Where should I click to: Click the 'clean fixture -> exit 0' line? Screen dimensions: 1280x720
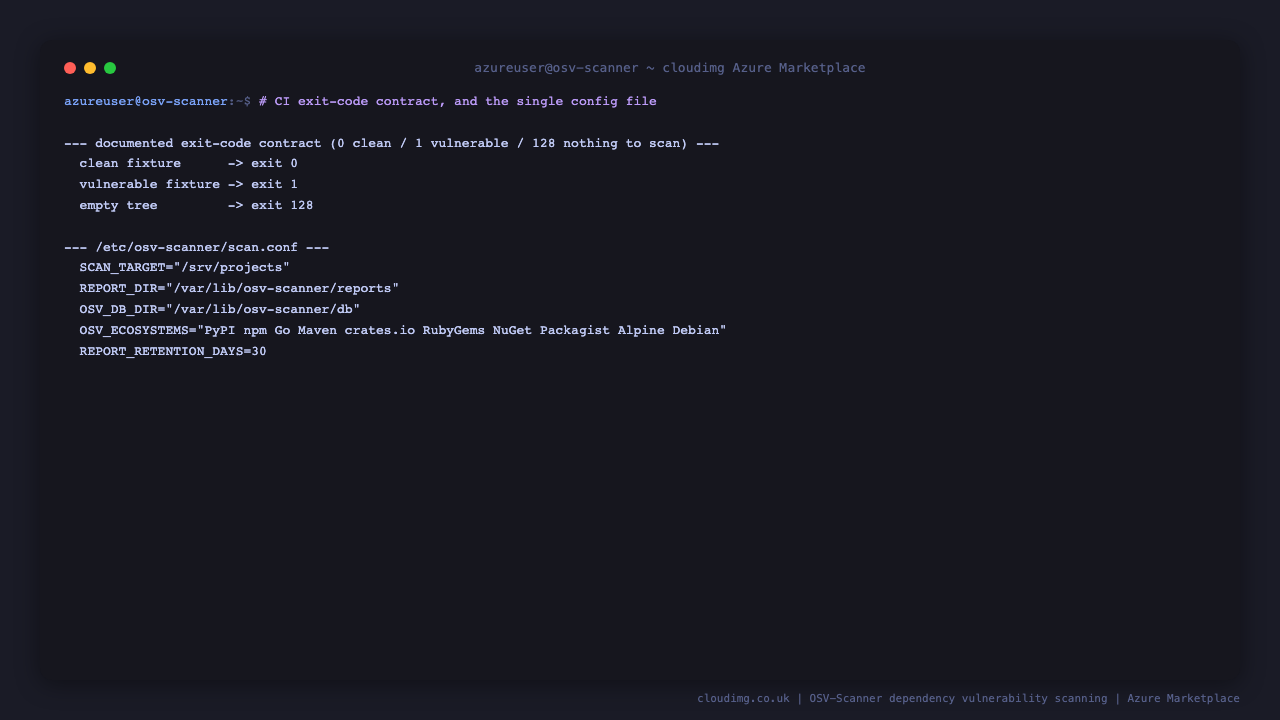pos(189,164)
